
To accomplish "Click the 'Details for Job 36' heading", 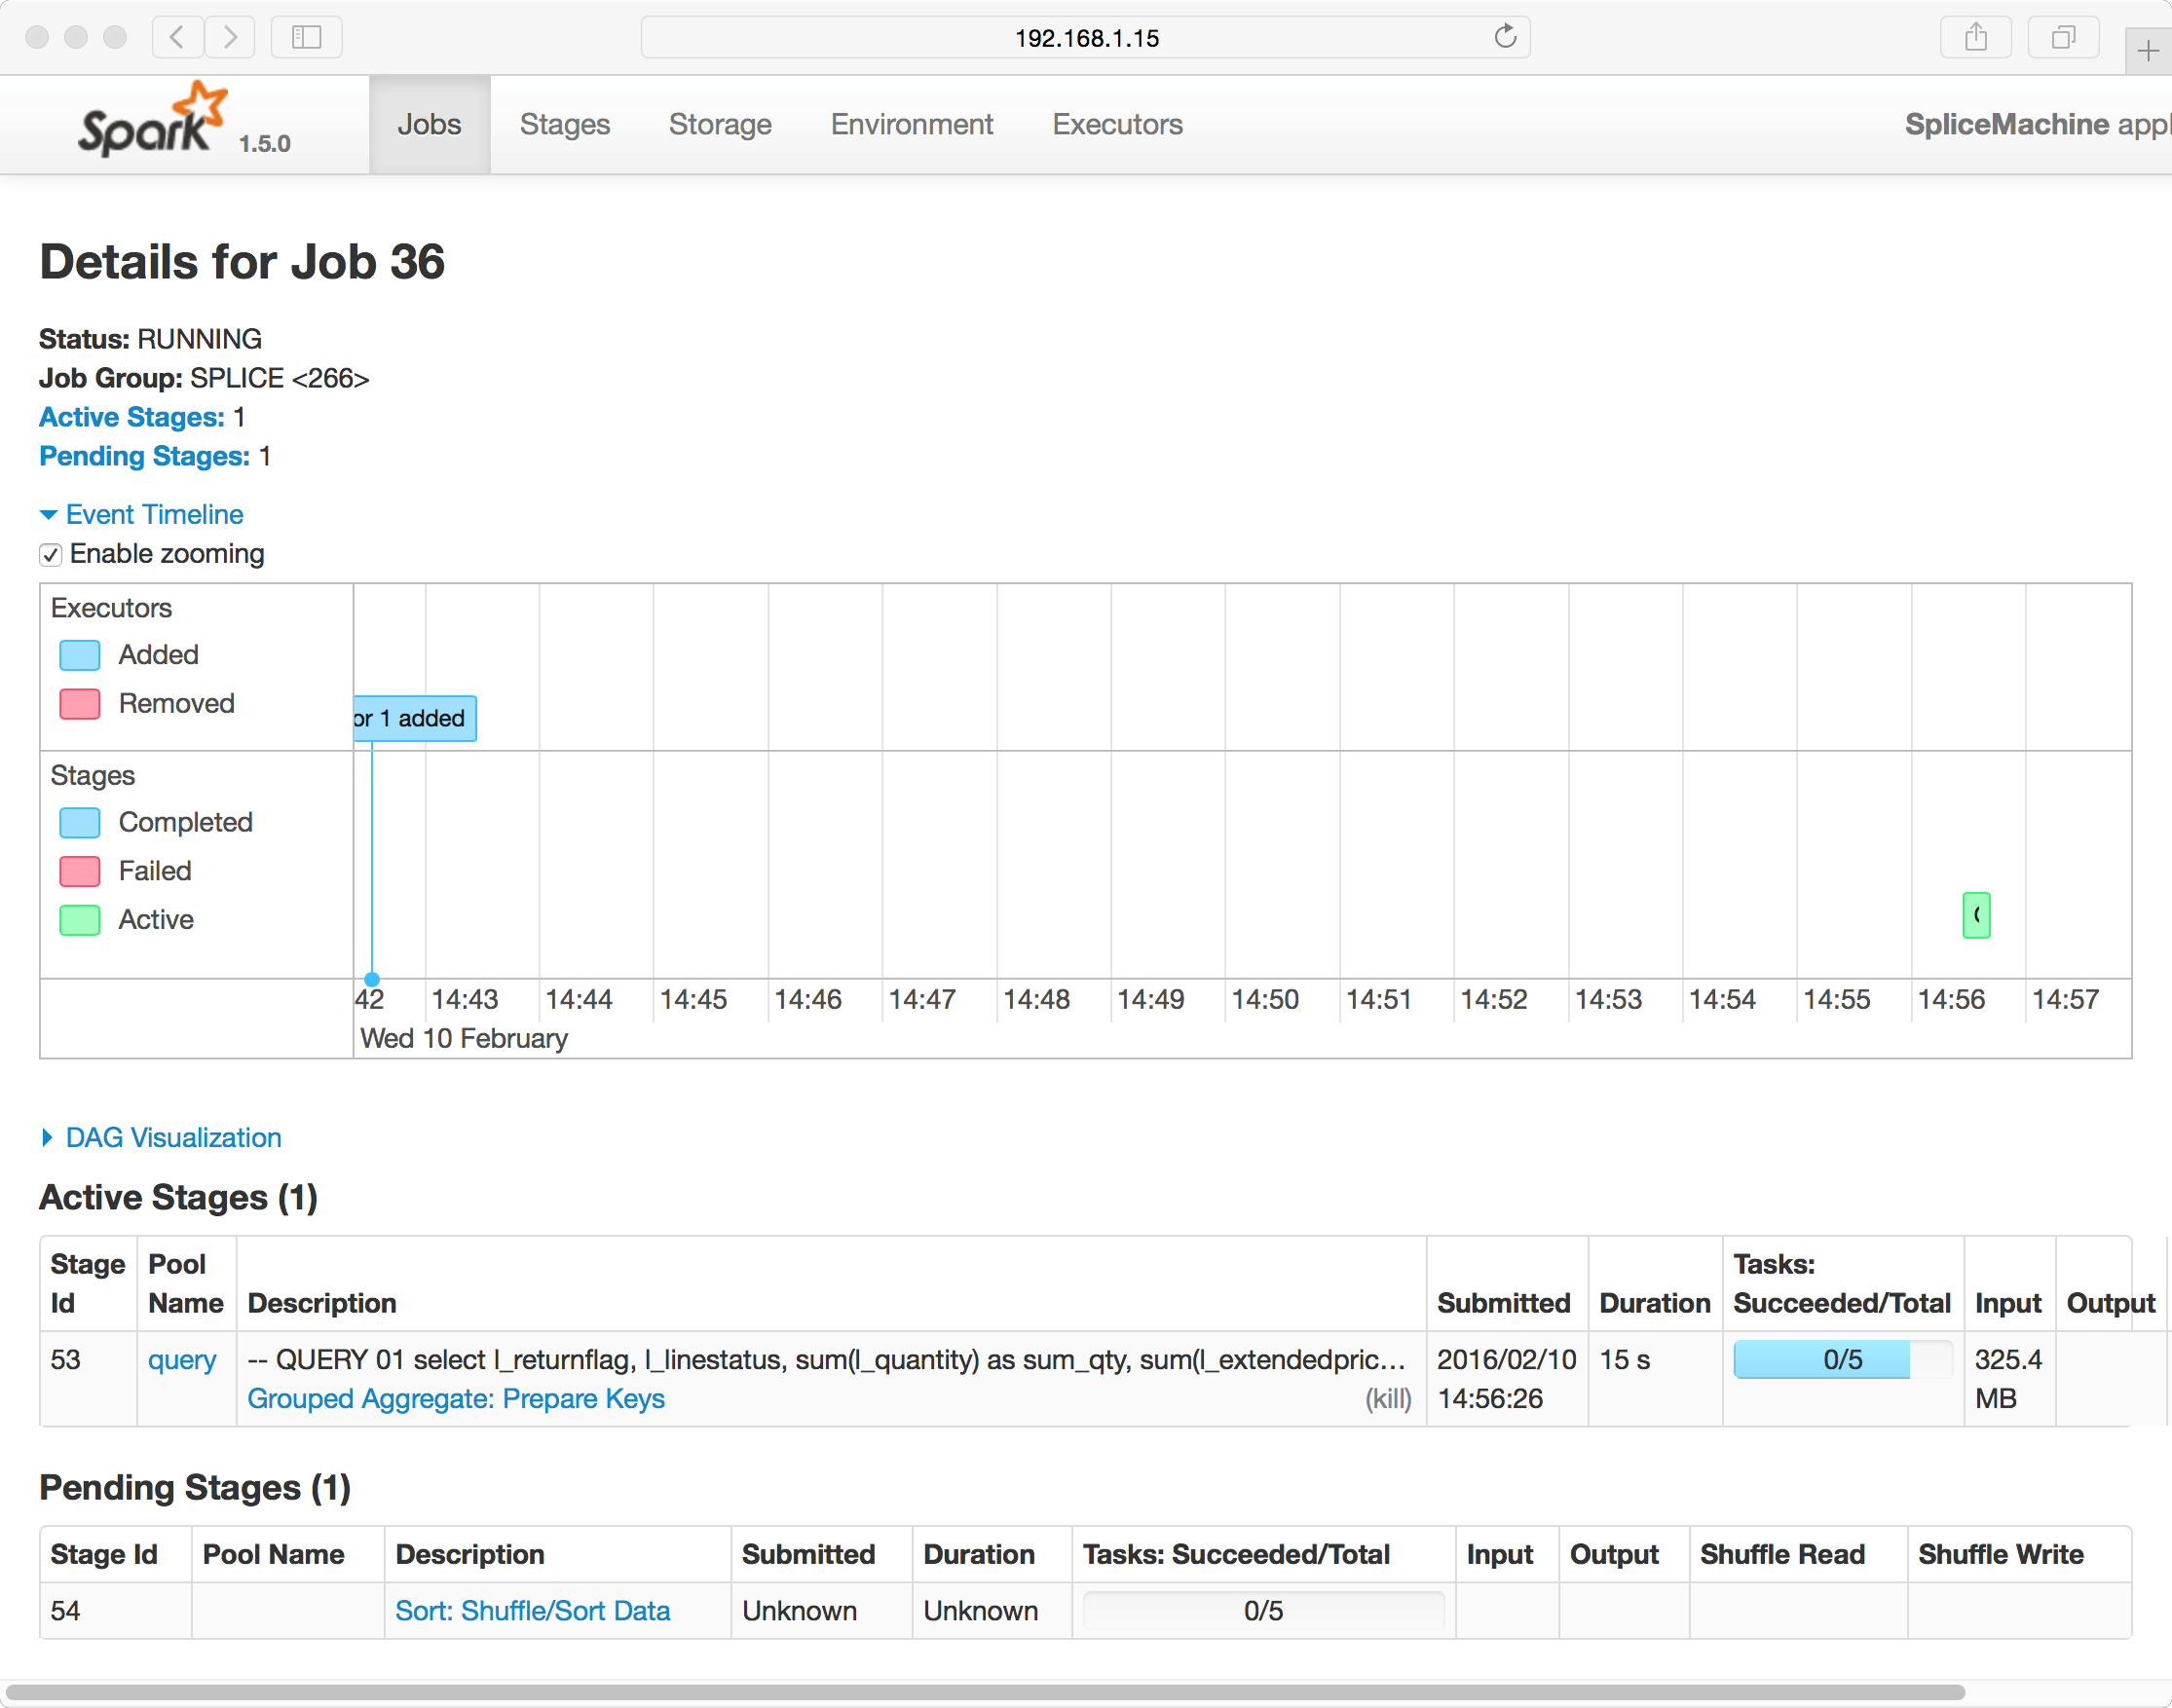I will (x=242, y=261).
